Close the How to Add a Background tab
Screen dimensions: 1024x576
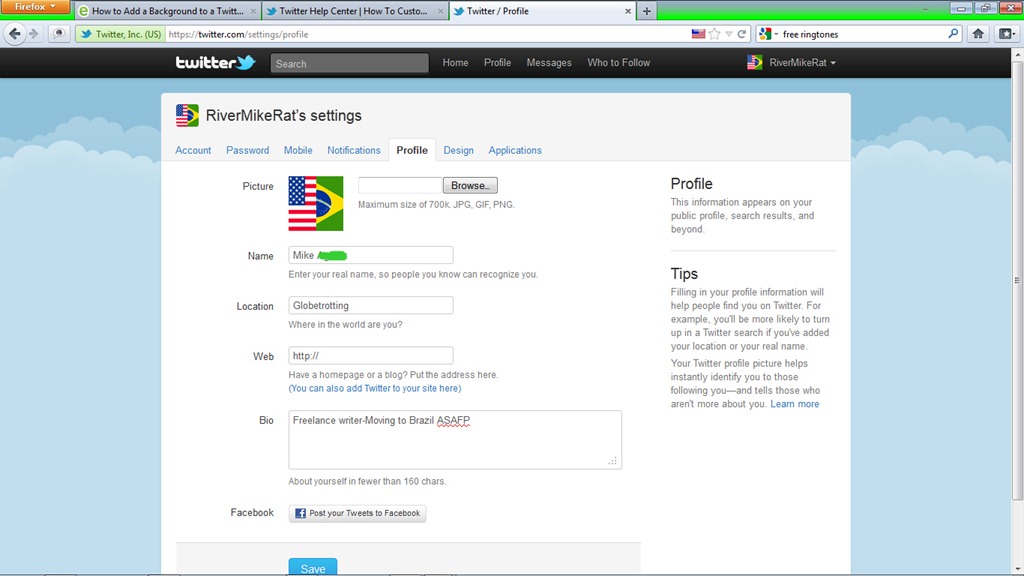253,11
